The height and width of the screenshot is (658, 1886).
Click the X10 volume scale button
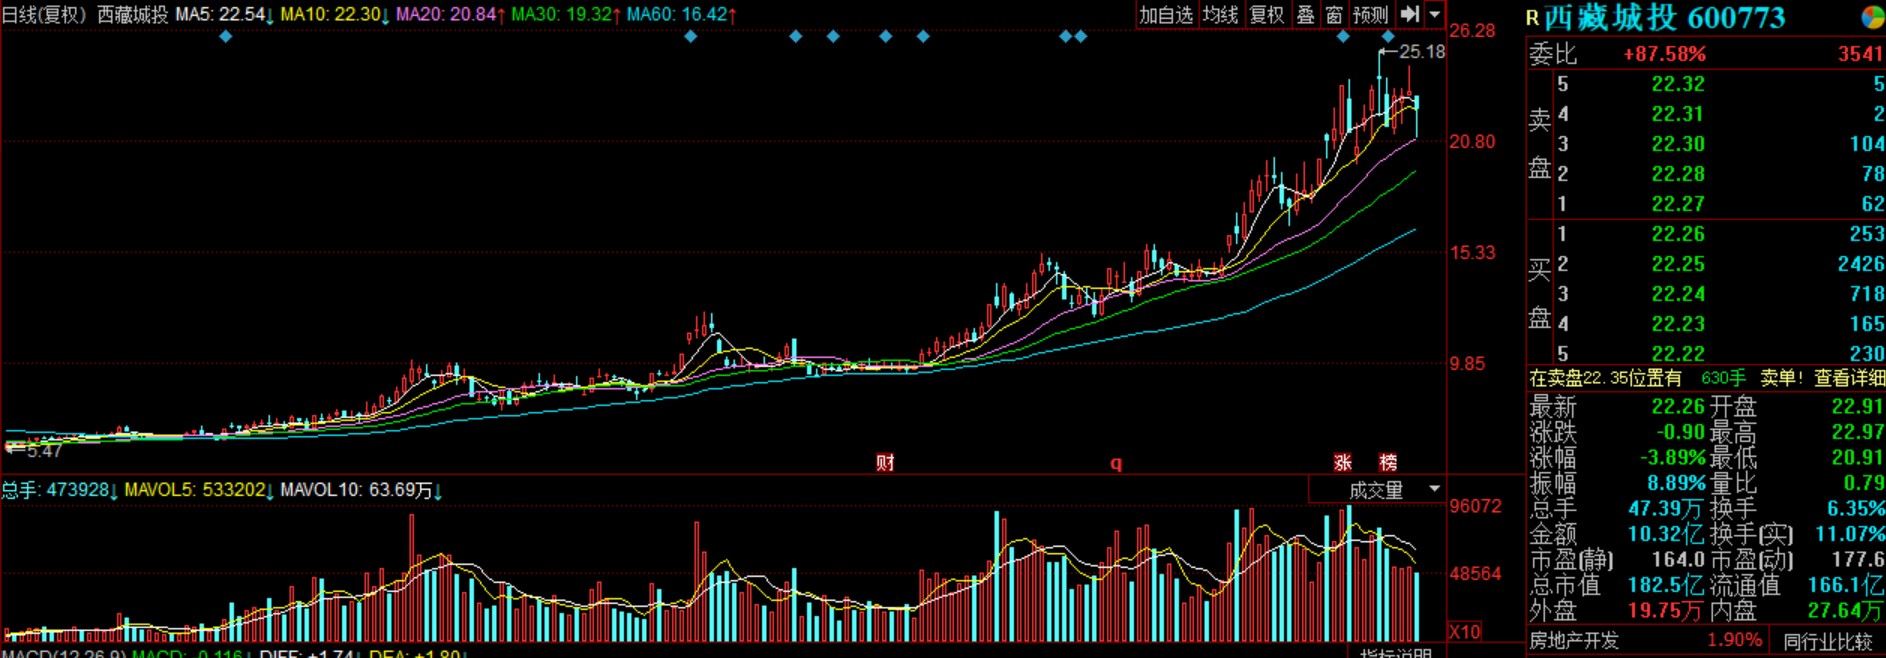click(x=1465, y=632)
